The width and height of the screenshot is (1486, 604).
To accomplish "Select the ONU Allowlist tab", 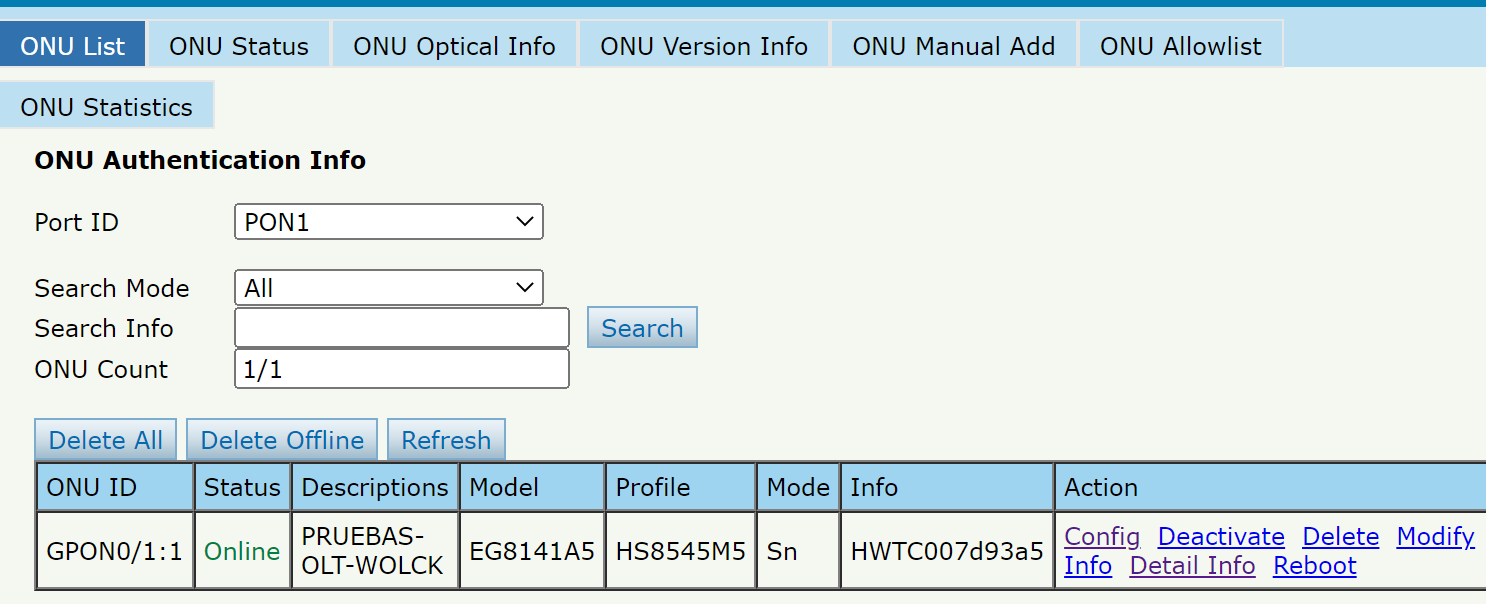I will point(1180,46).
